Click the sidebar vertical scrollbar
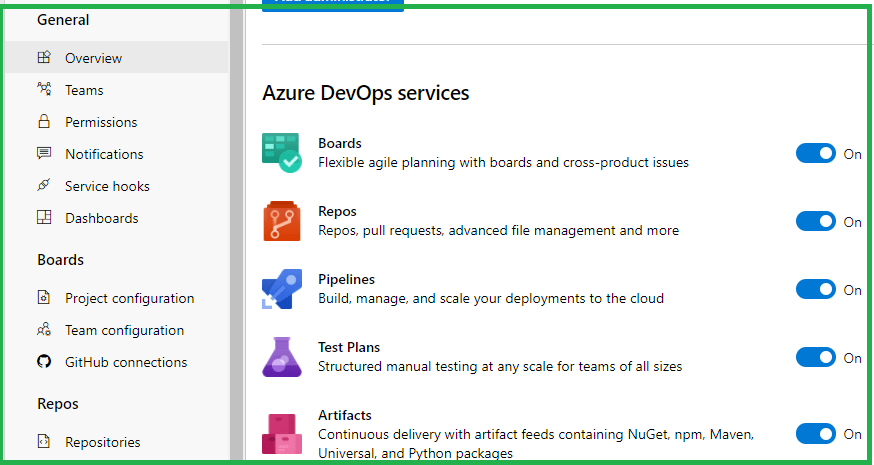The width and height of the screenshot is (874, 465). 237,232
